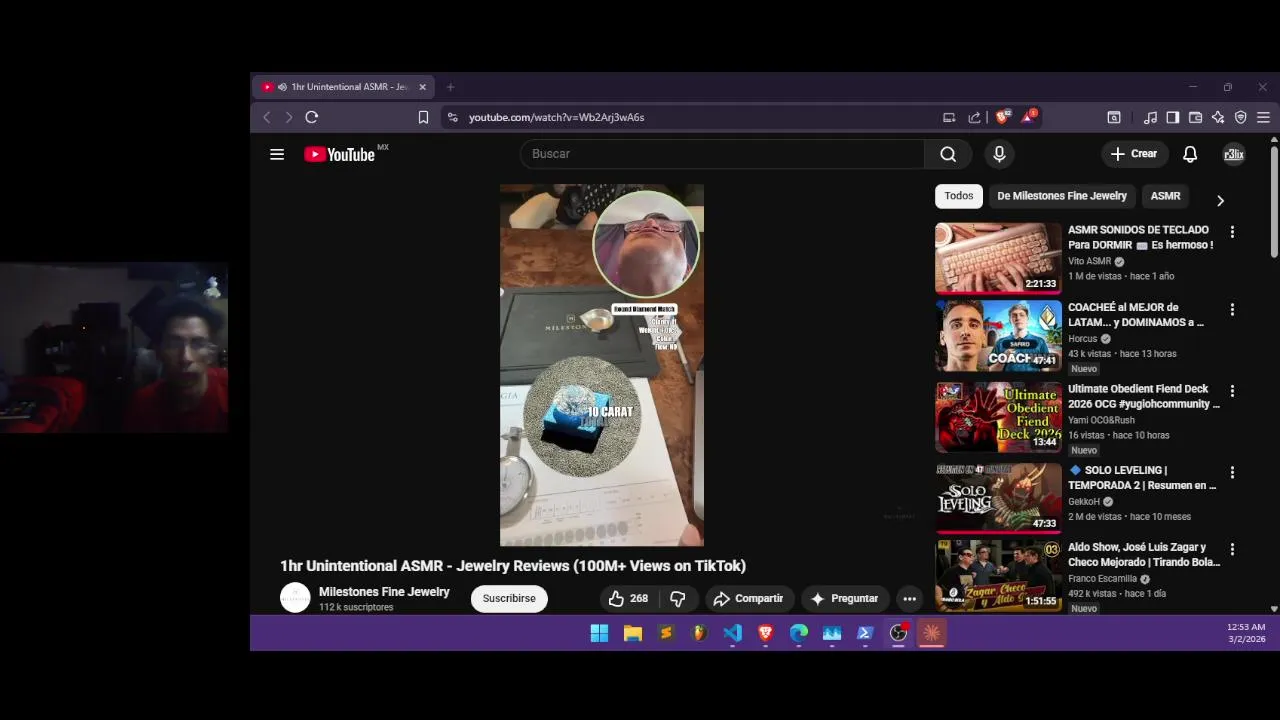Viewport: 1280px width, 720px height.
Task: View site information icon in address bar
Action: 452,117
